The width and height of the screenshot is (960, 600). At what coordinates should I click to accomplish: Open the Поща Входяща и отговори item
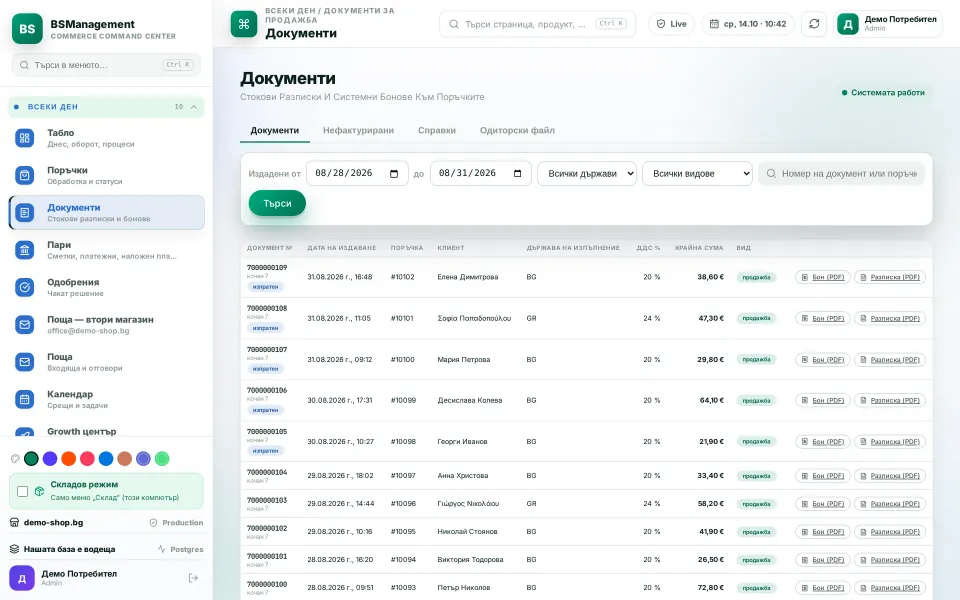point(106,362)
